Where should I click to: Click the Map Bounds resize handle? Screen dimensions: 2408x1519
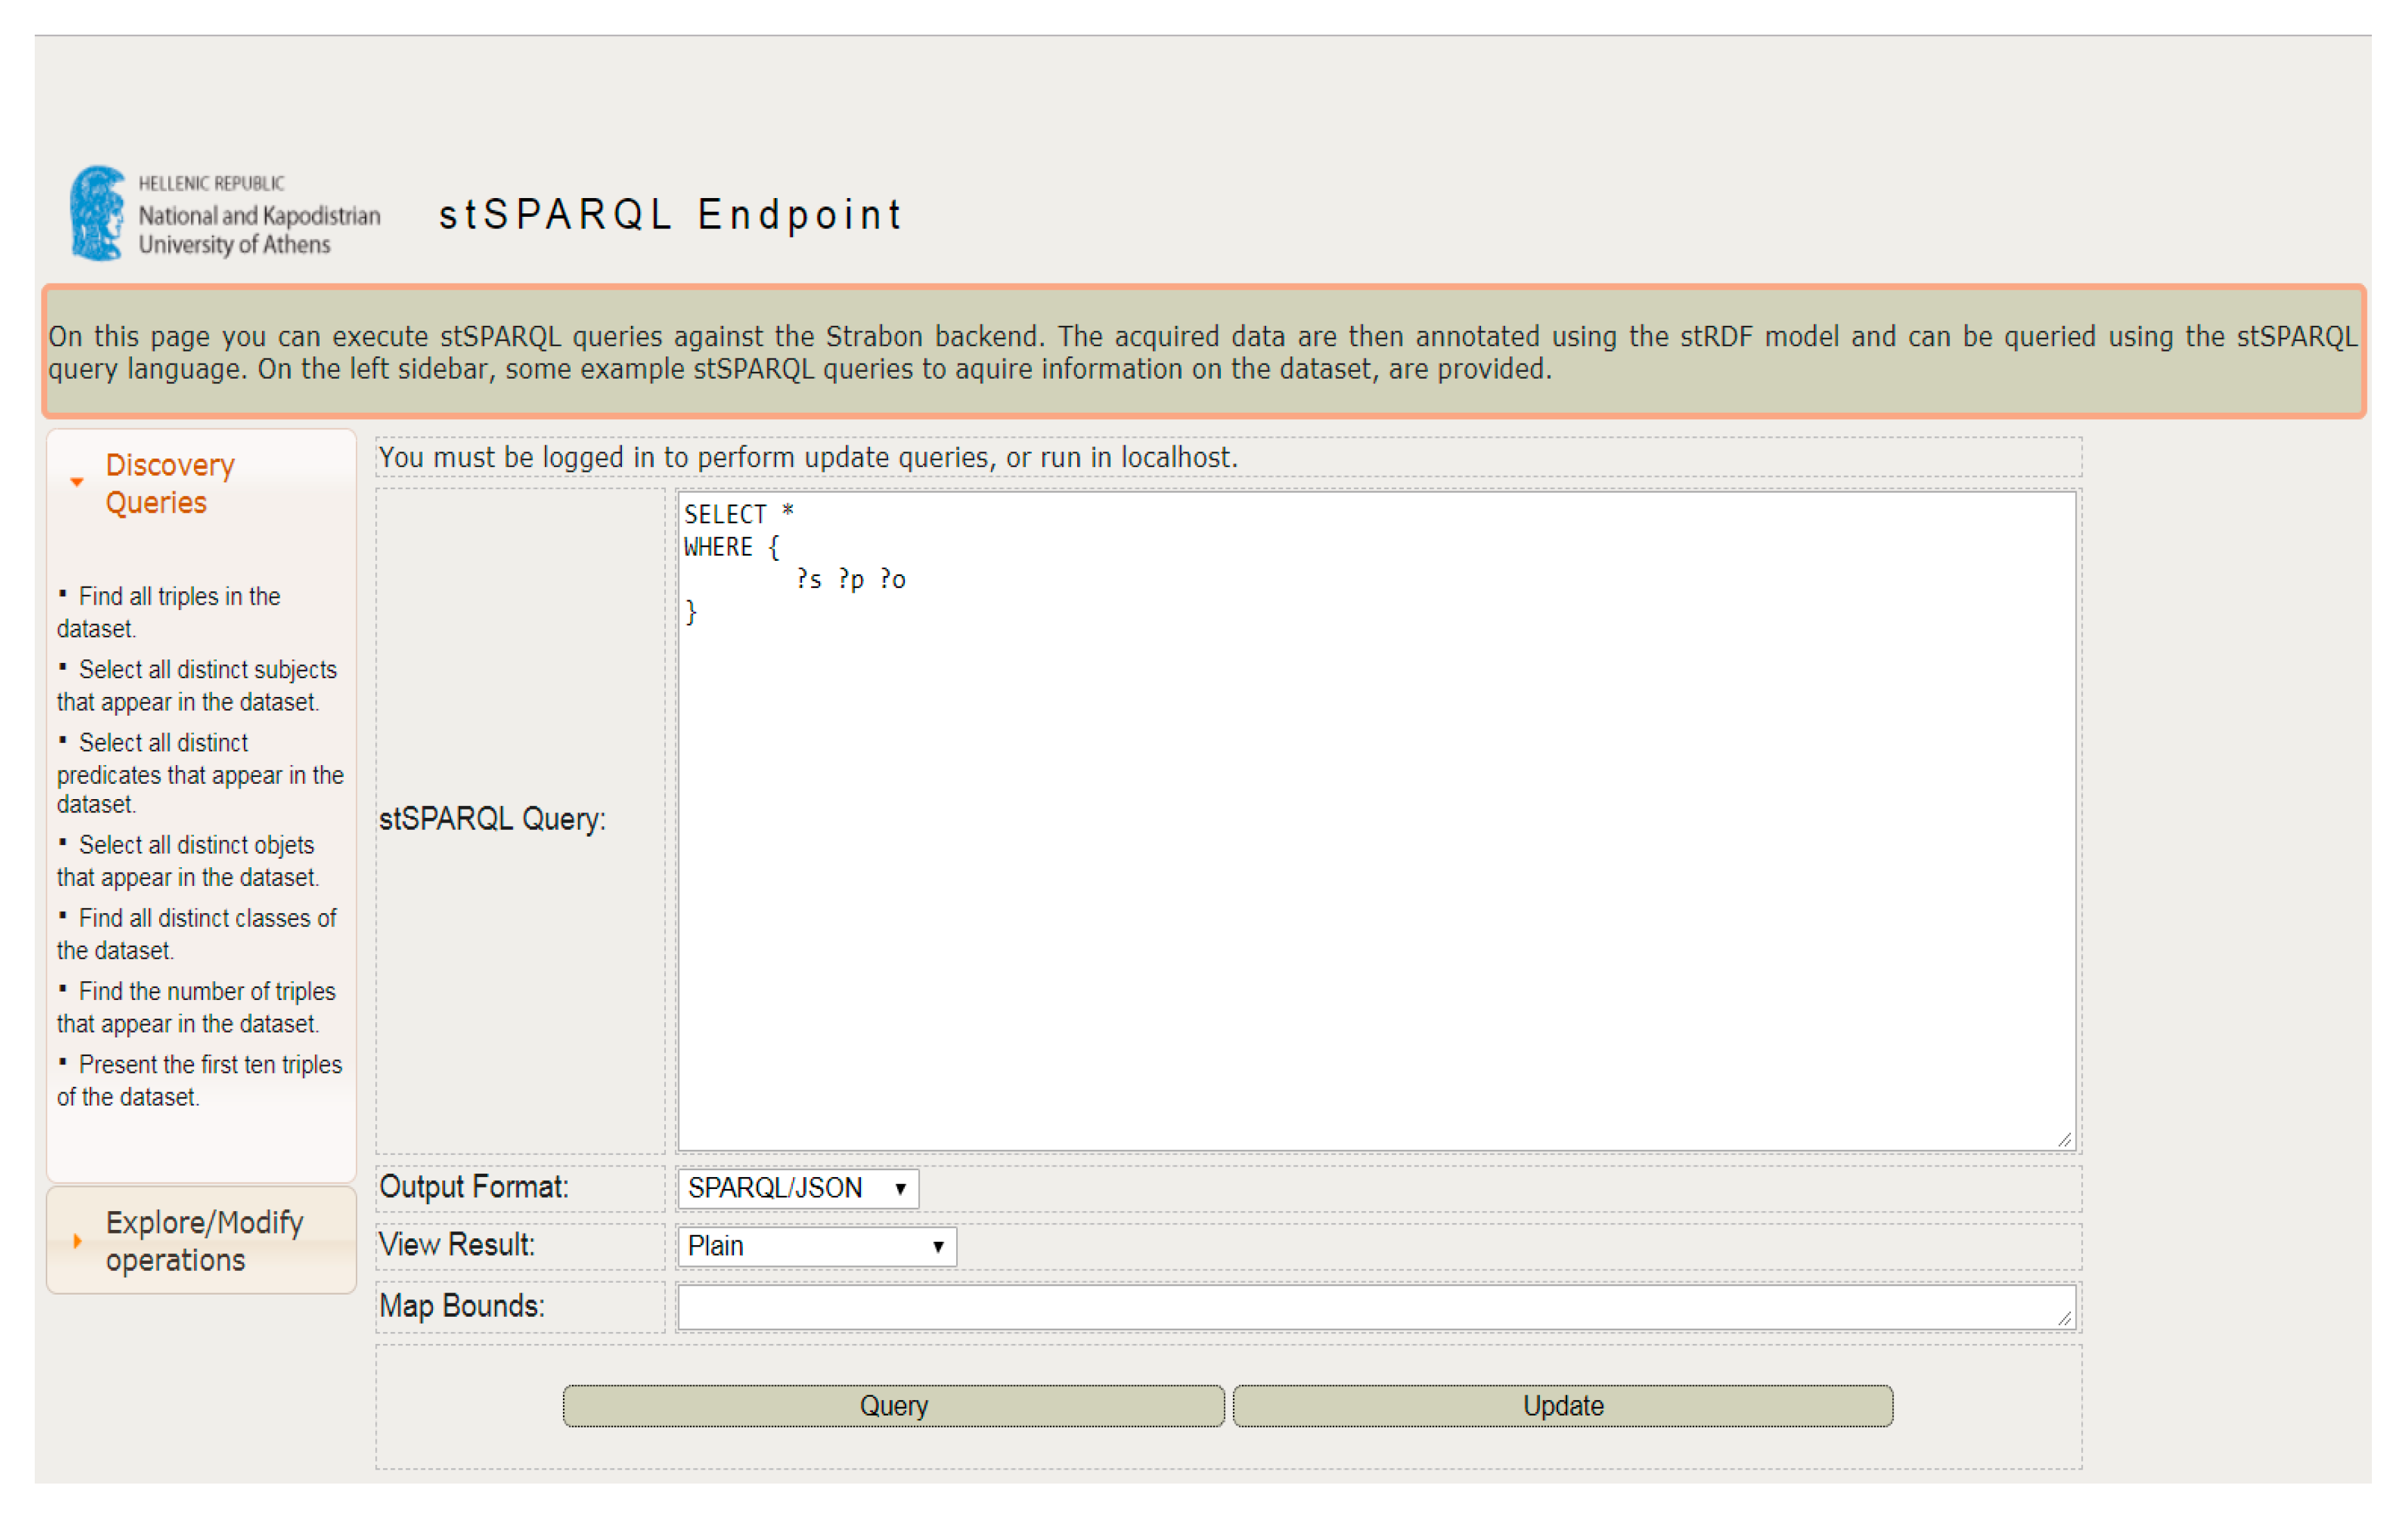point(2065,1319)
